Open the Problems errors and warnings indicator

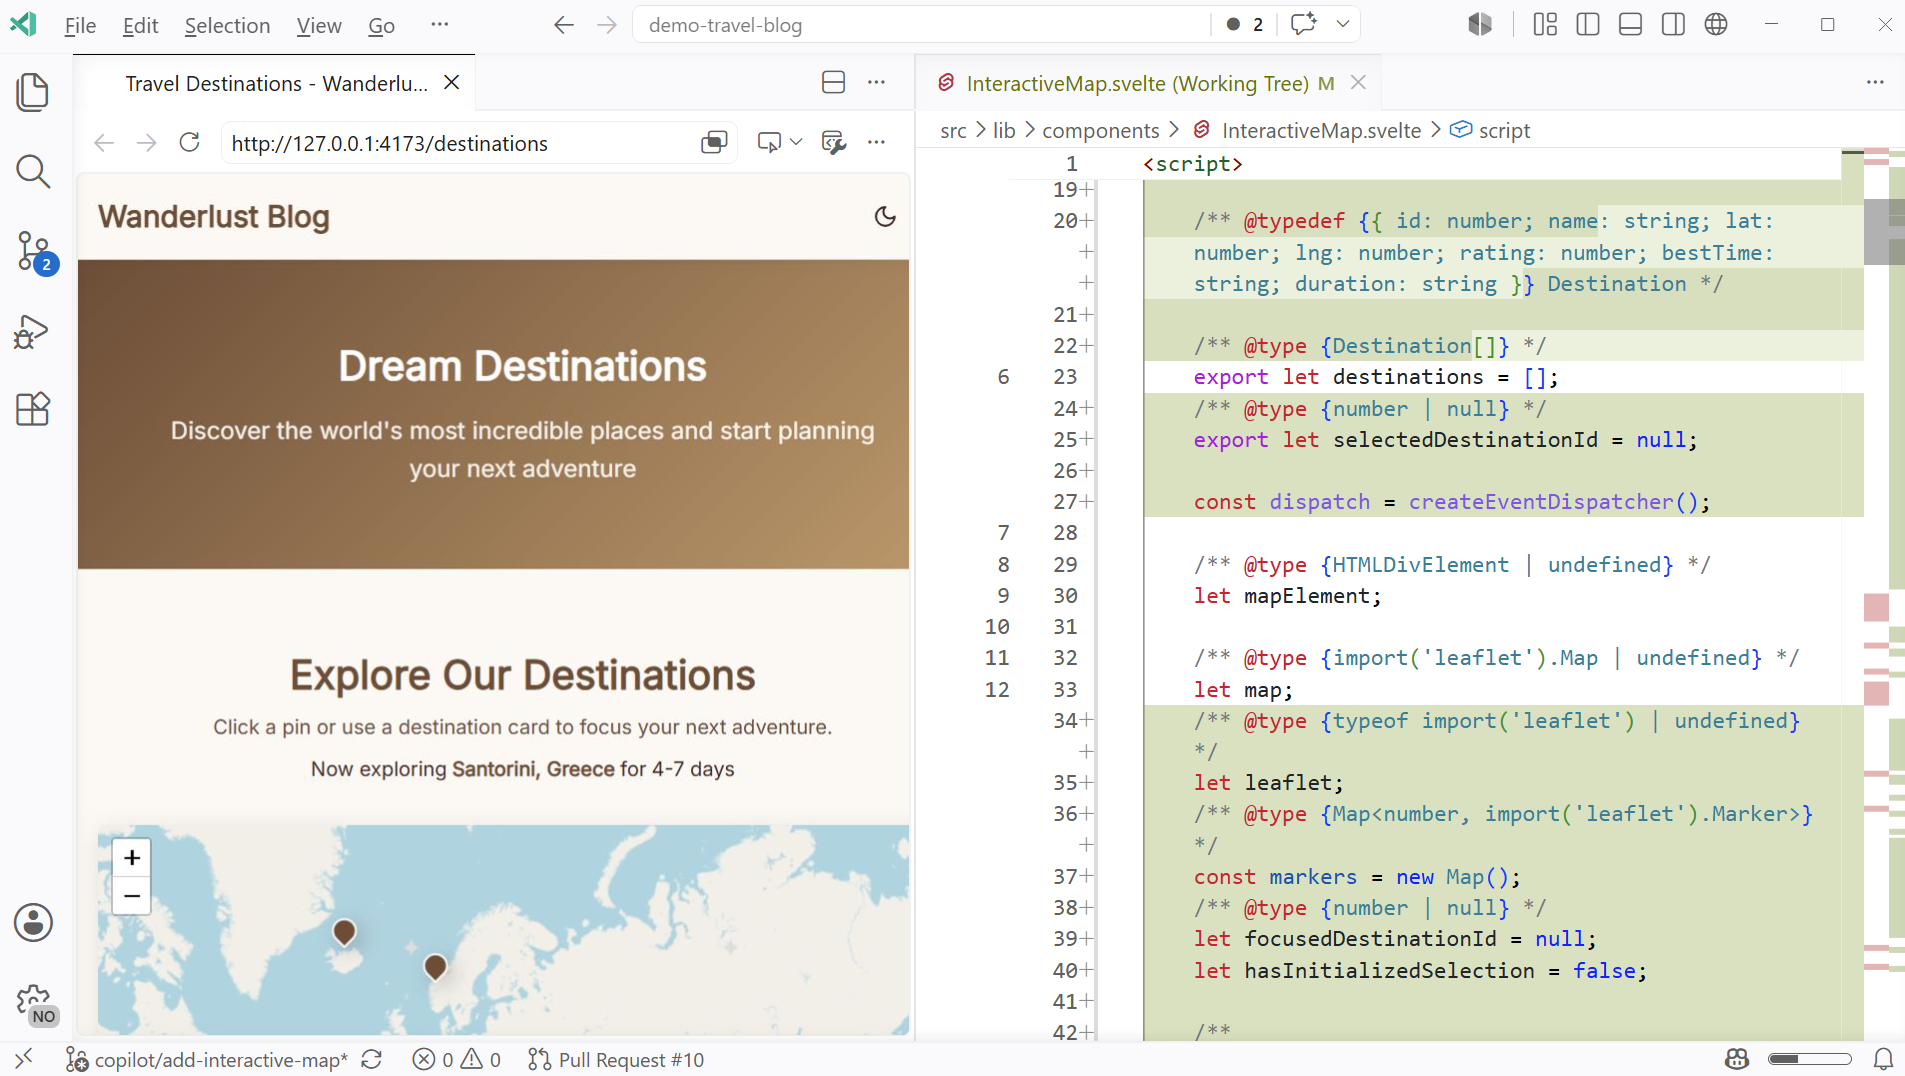click(457, 1060)
